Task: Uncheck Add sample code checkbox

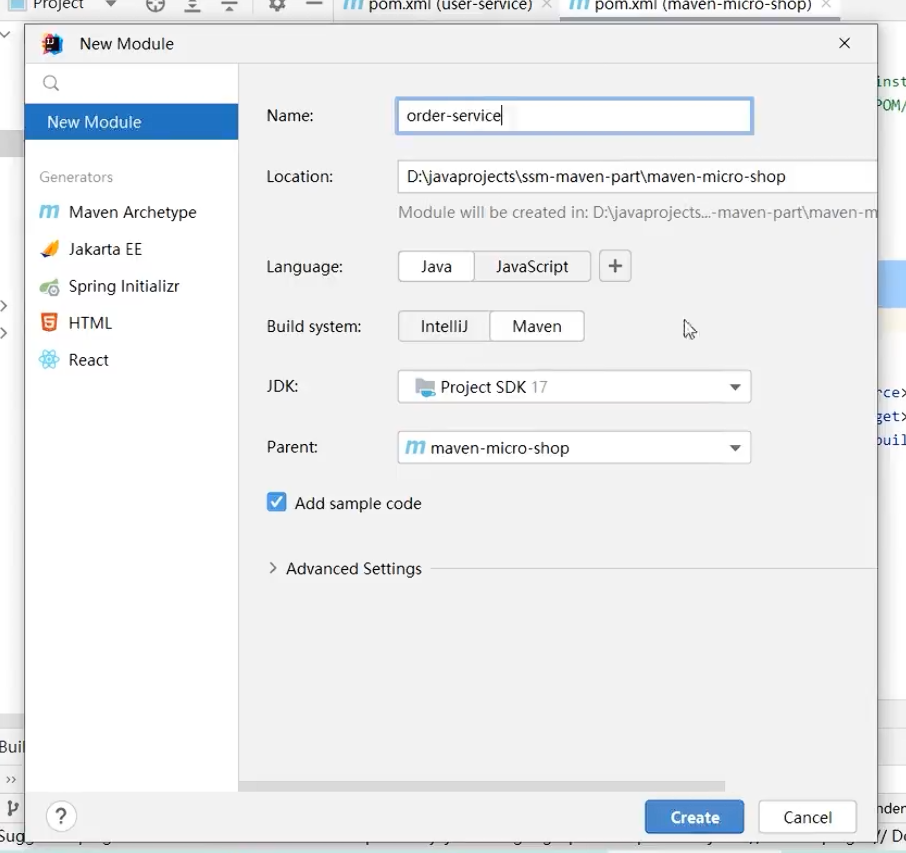Action: 276,502
